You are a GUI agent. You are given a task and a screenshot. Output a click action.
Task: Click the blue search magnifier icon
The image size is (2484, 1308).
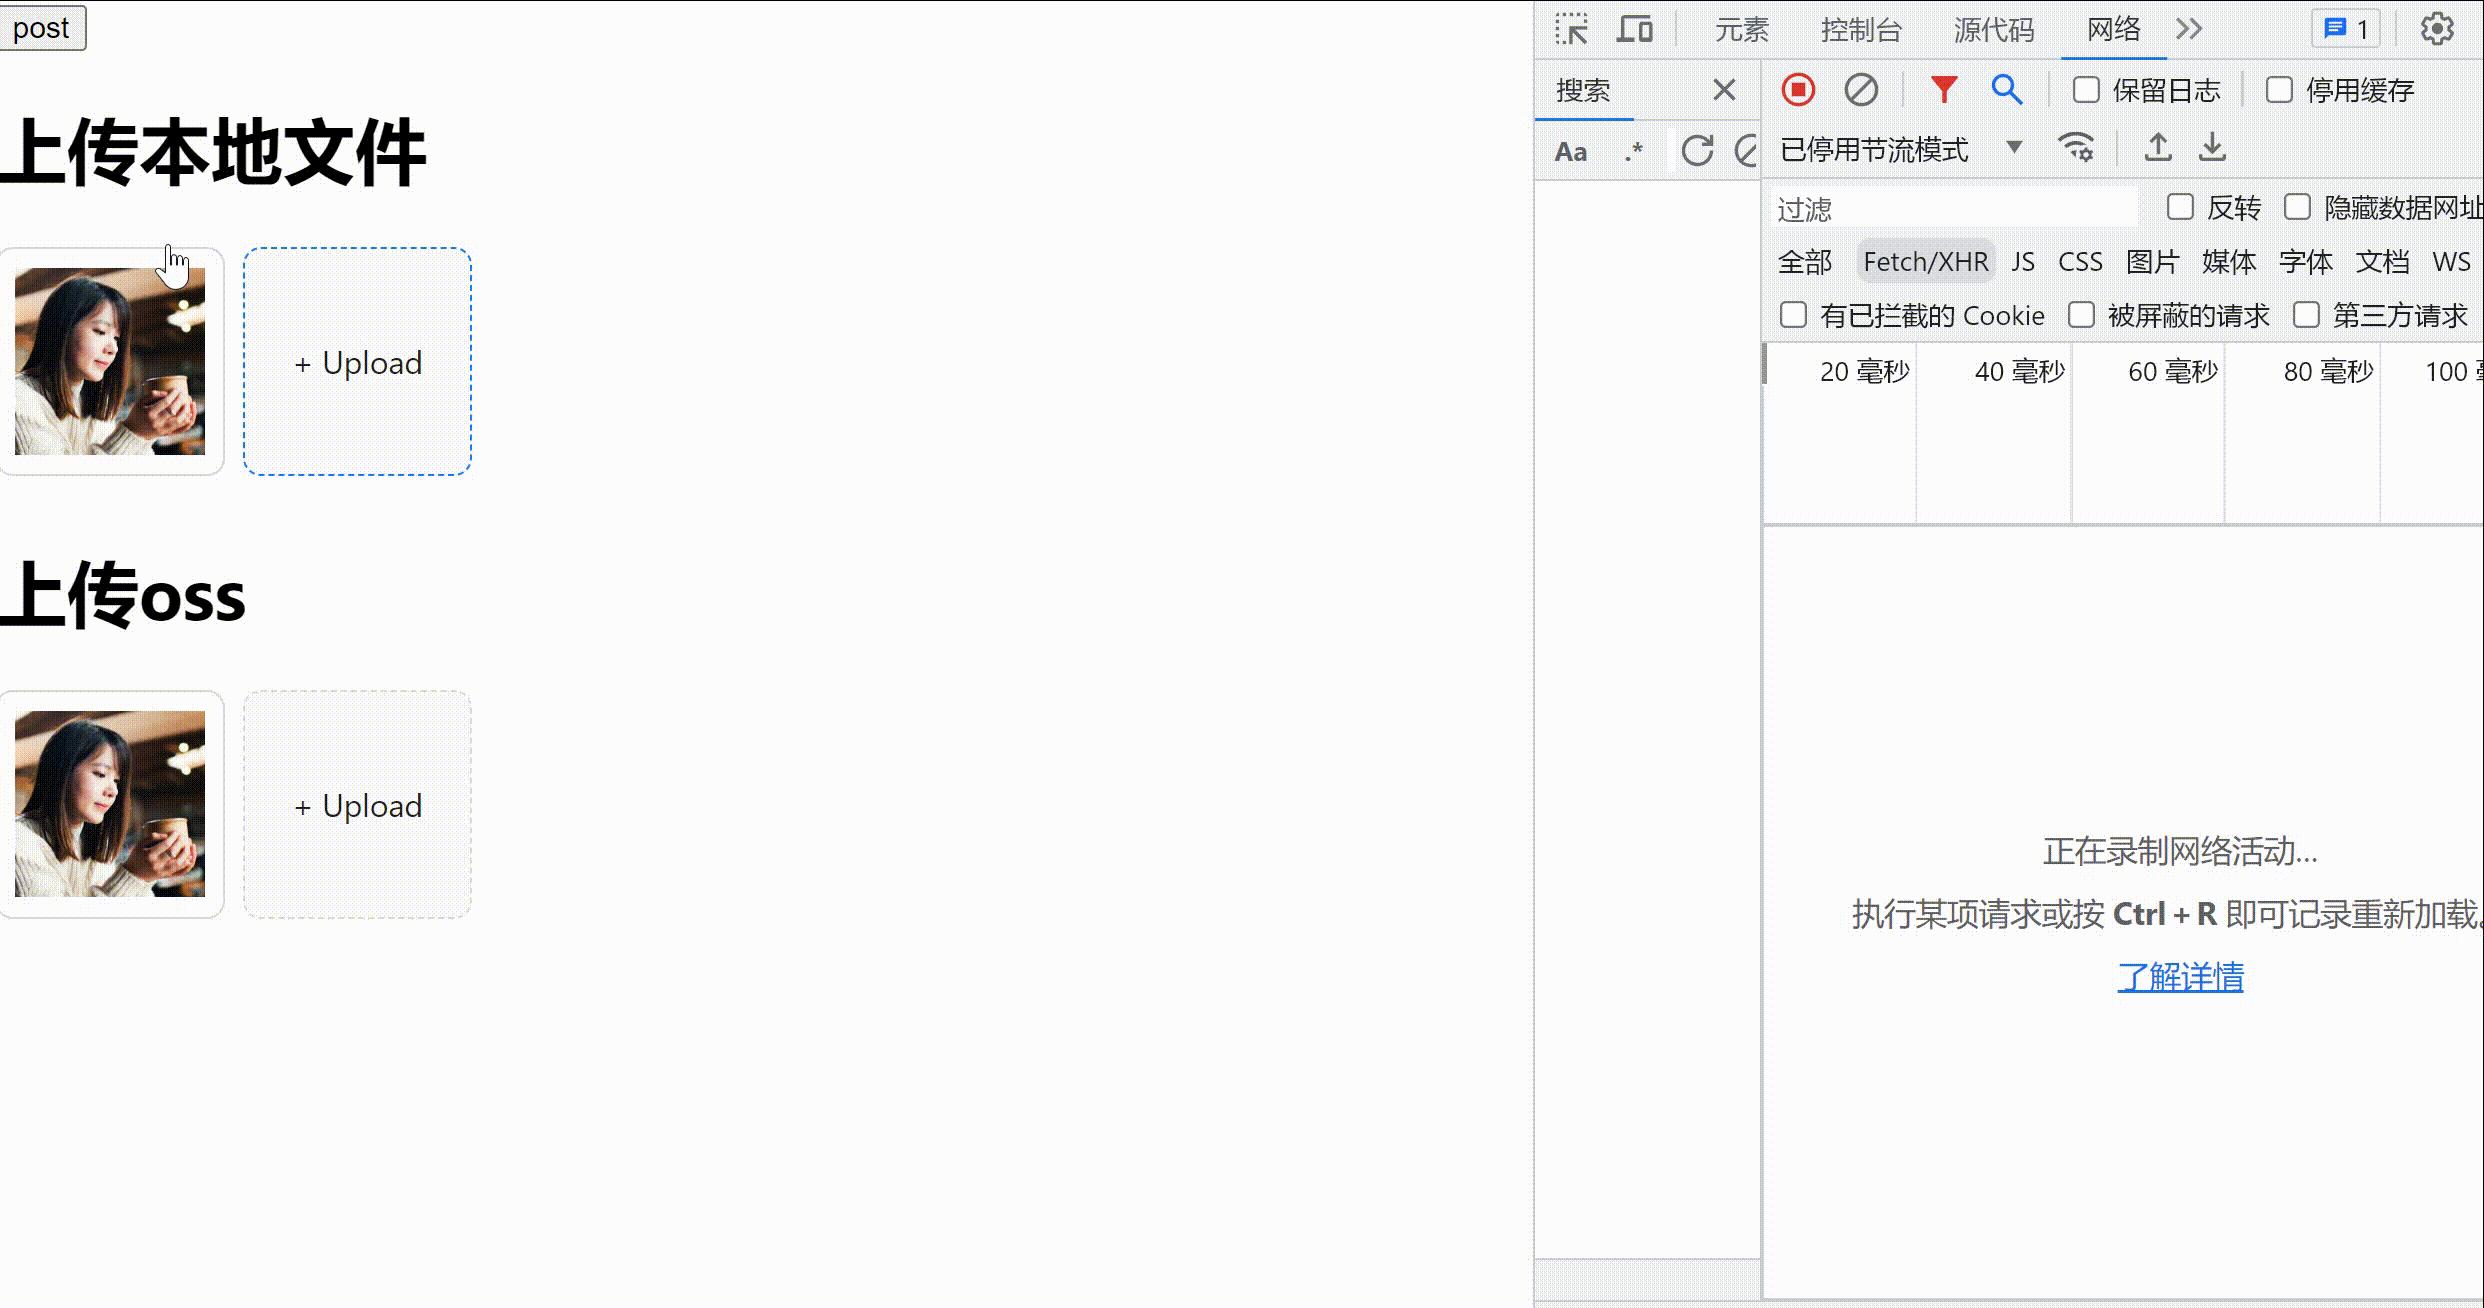click(x=2006, y=90)
